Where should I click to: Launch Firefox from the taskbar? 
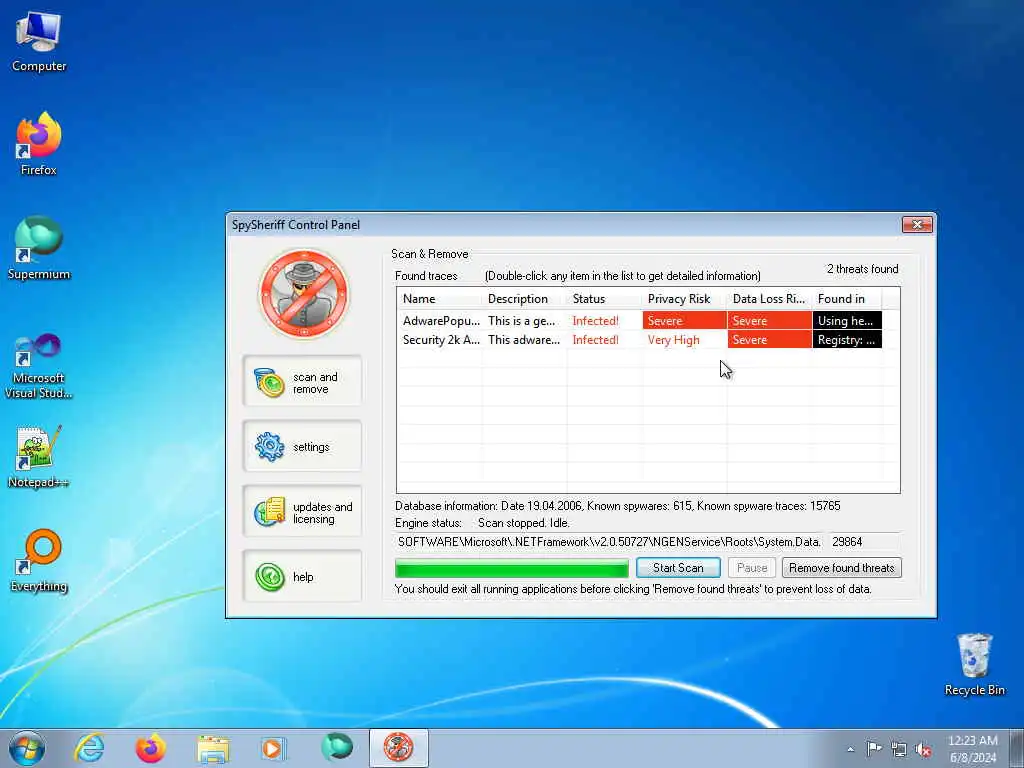click(x=150, y=748)
